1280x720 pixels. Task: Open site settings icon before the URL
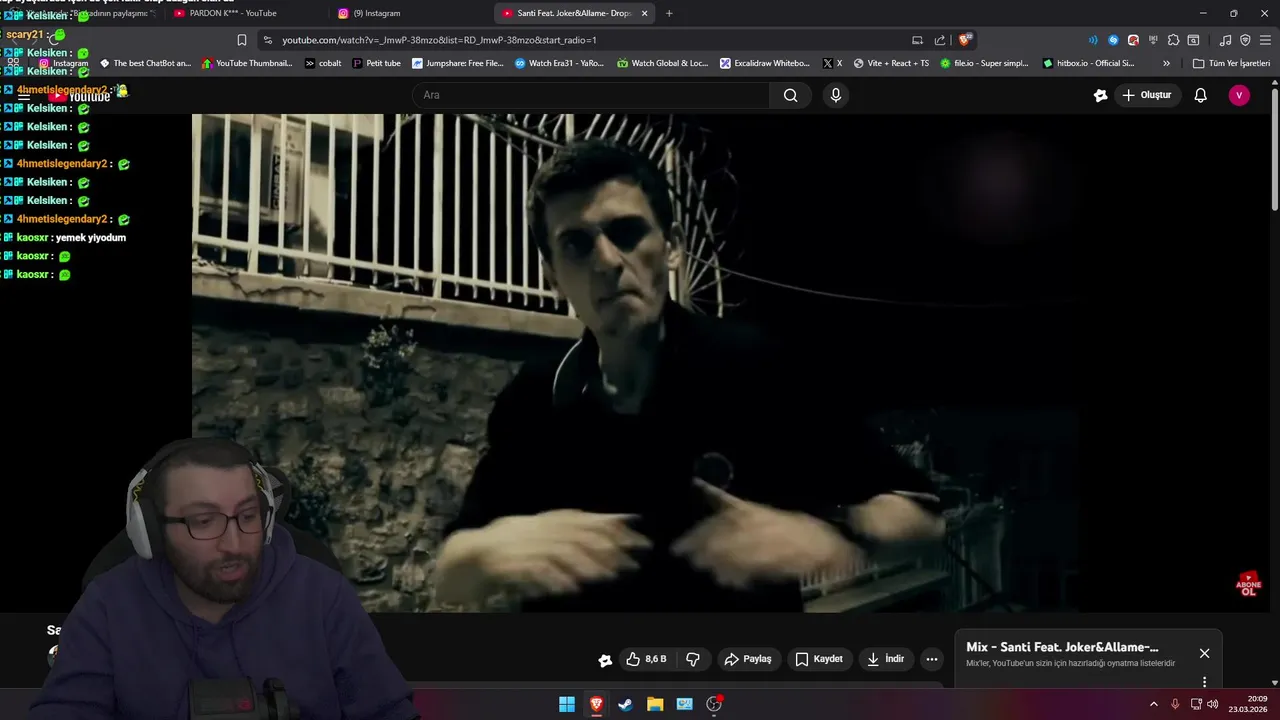[x=267, y=40]
